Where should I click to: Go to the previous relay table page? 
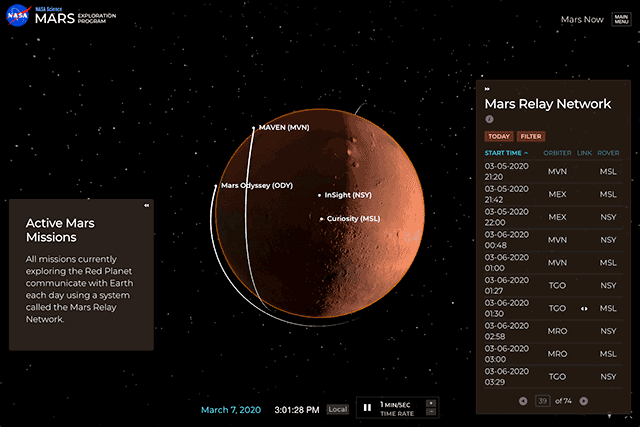tap(522, 401)
